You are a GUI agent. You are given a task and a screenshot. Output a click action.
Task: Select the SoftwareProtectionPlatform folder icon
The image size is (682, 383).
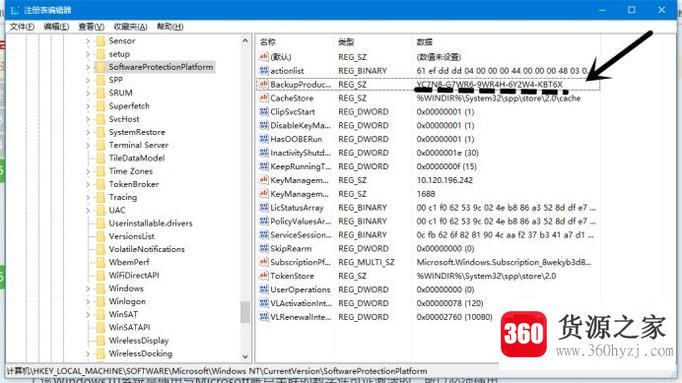(x=100, y=67)
